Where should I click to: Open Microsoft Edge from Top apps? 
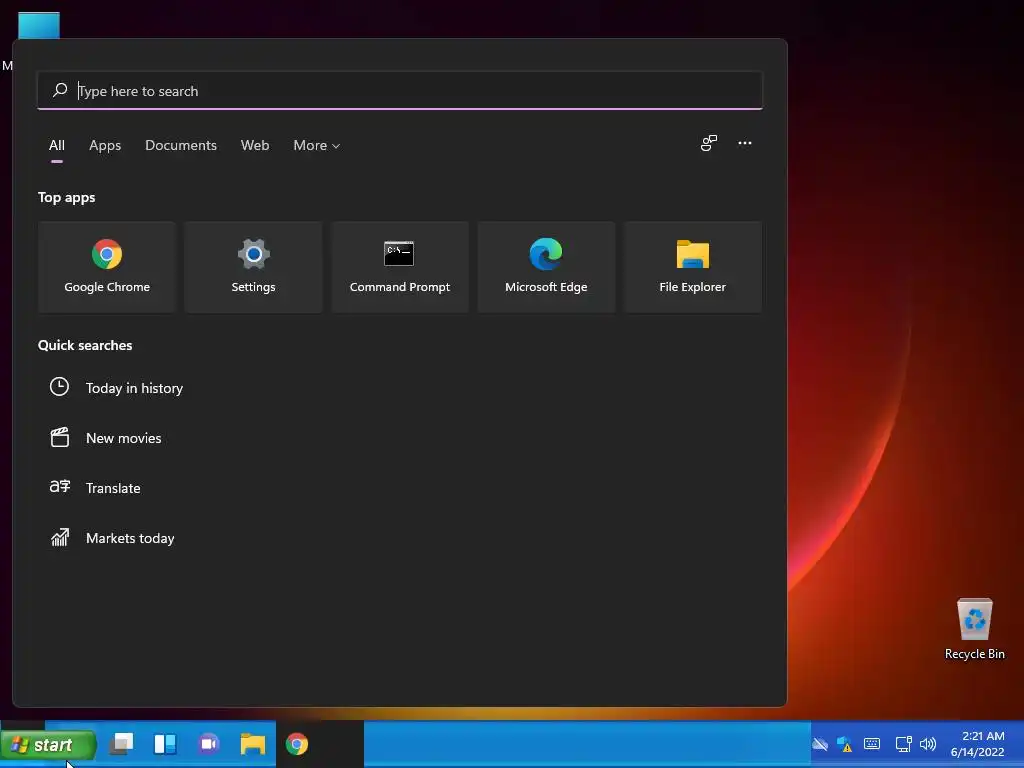[546, 266]
